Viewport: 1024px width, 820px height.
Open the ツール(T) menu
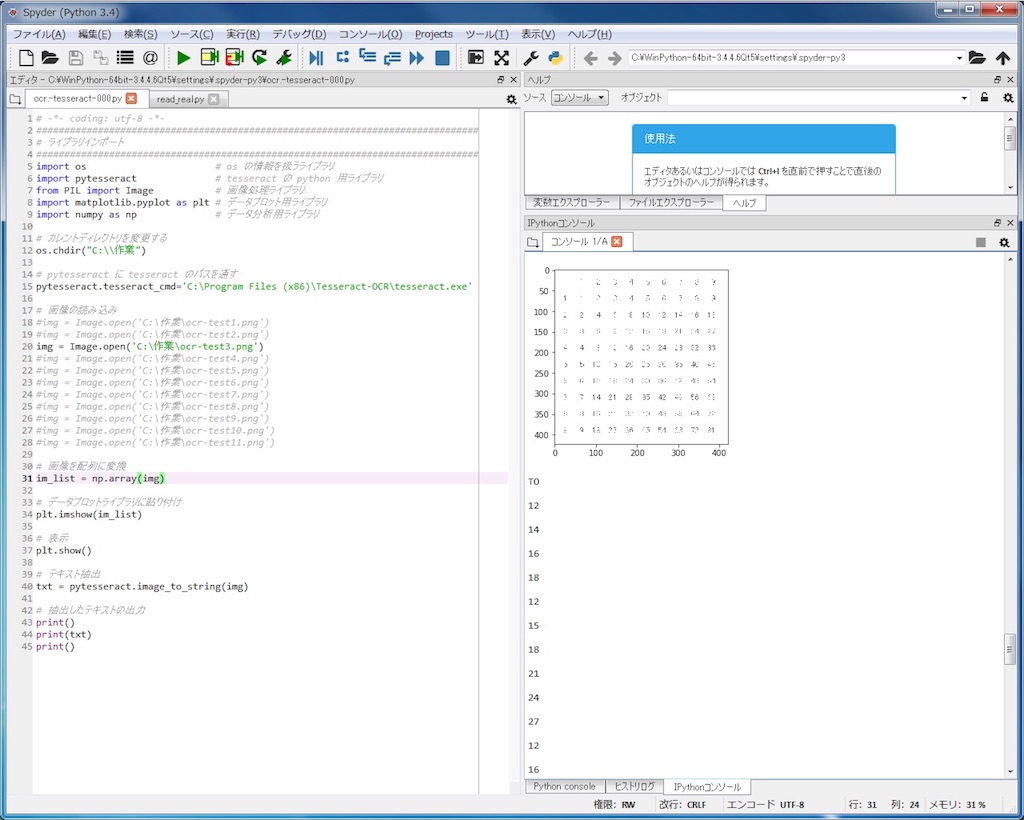487,34
